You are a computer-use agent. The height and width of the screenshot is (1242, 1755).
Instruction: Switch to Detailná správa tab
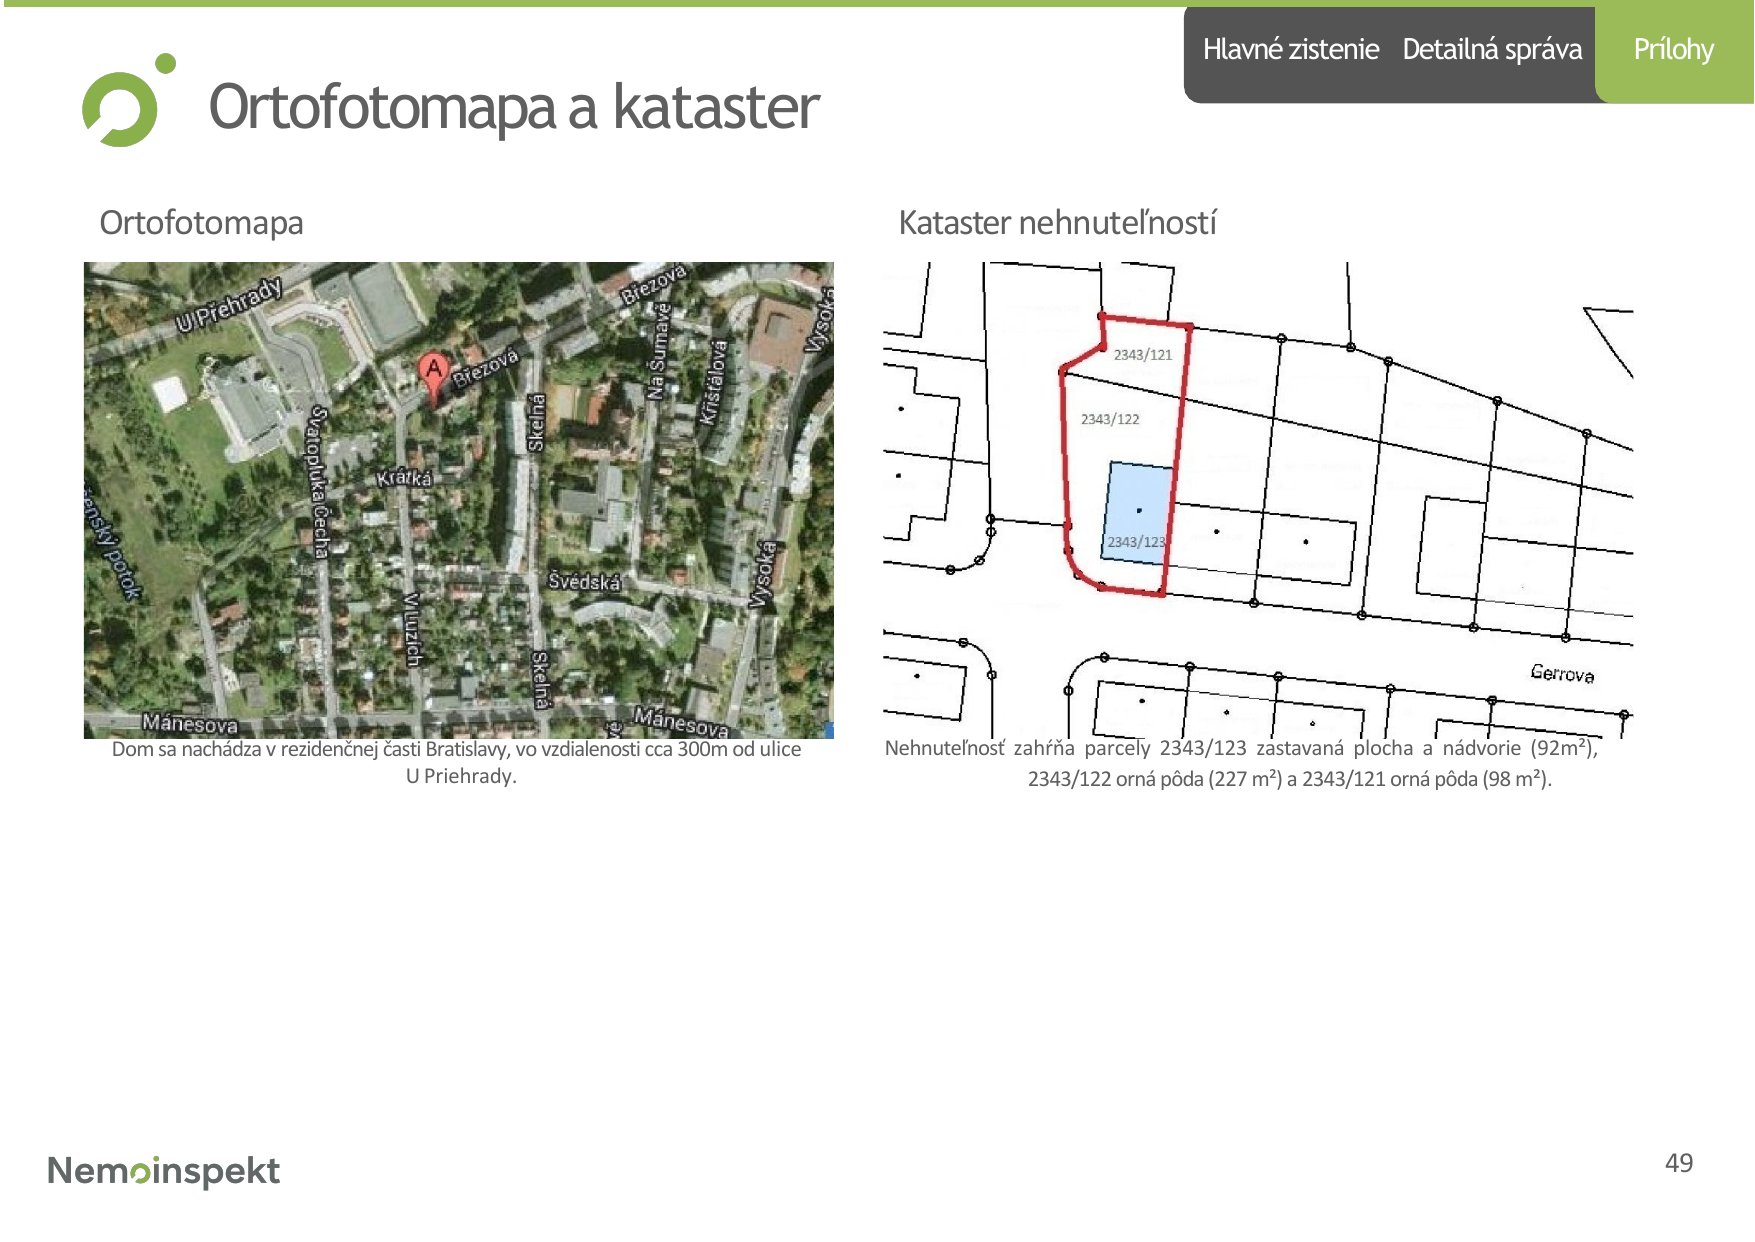[1492, 49]
